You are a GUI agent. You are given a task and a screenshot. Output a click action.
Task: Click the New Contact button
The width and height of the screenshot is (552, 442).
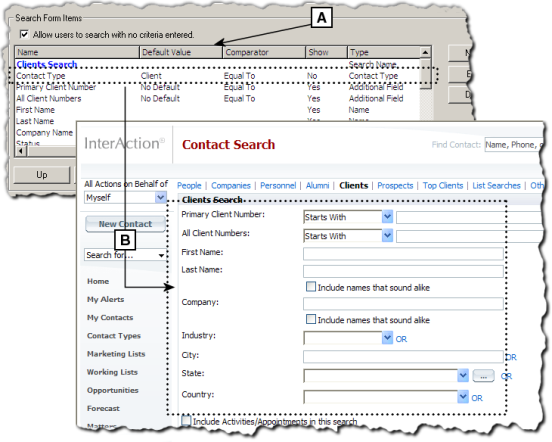coord(125,224)
